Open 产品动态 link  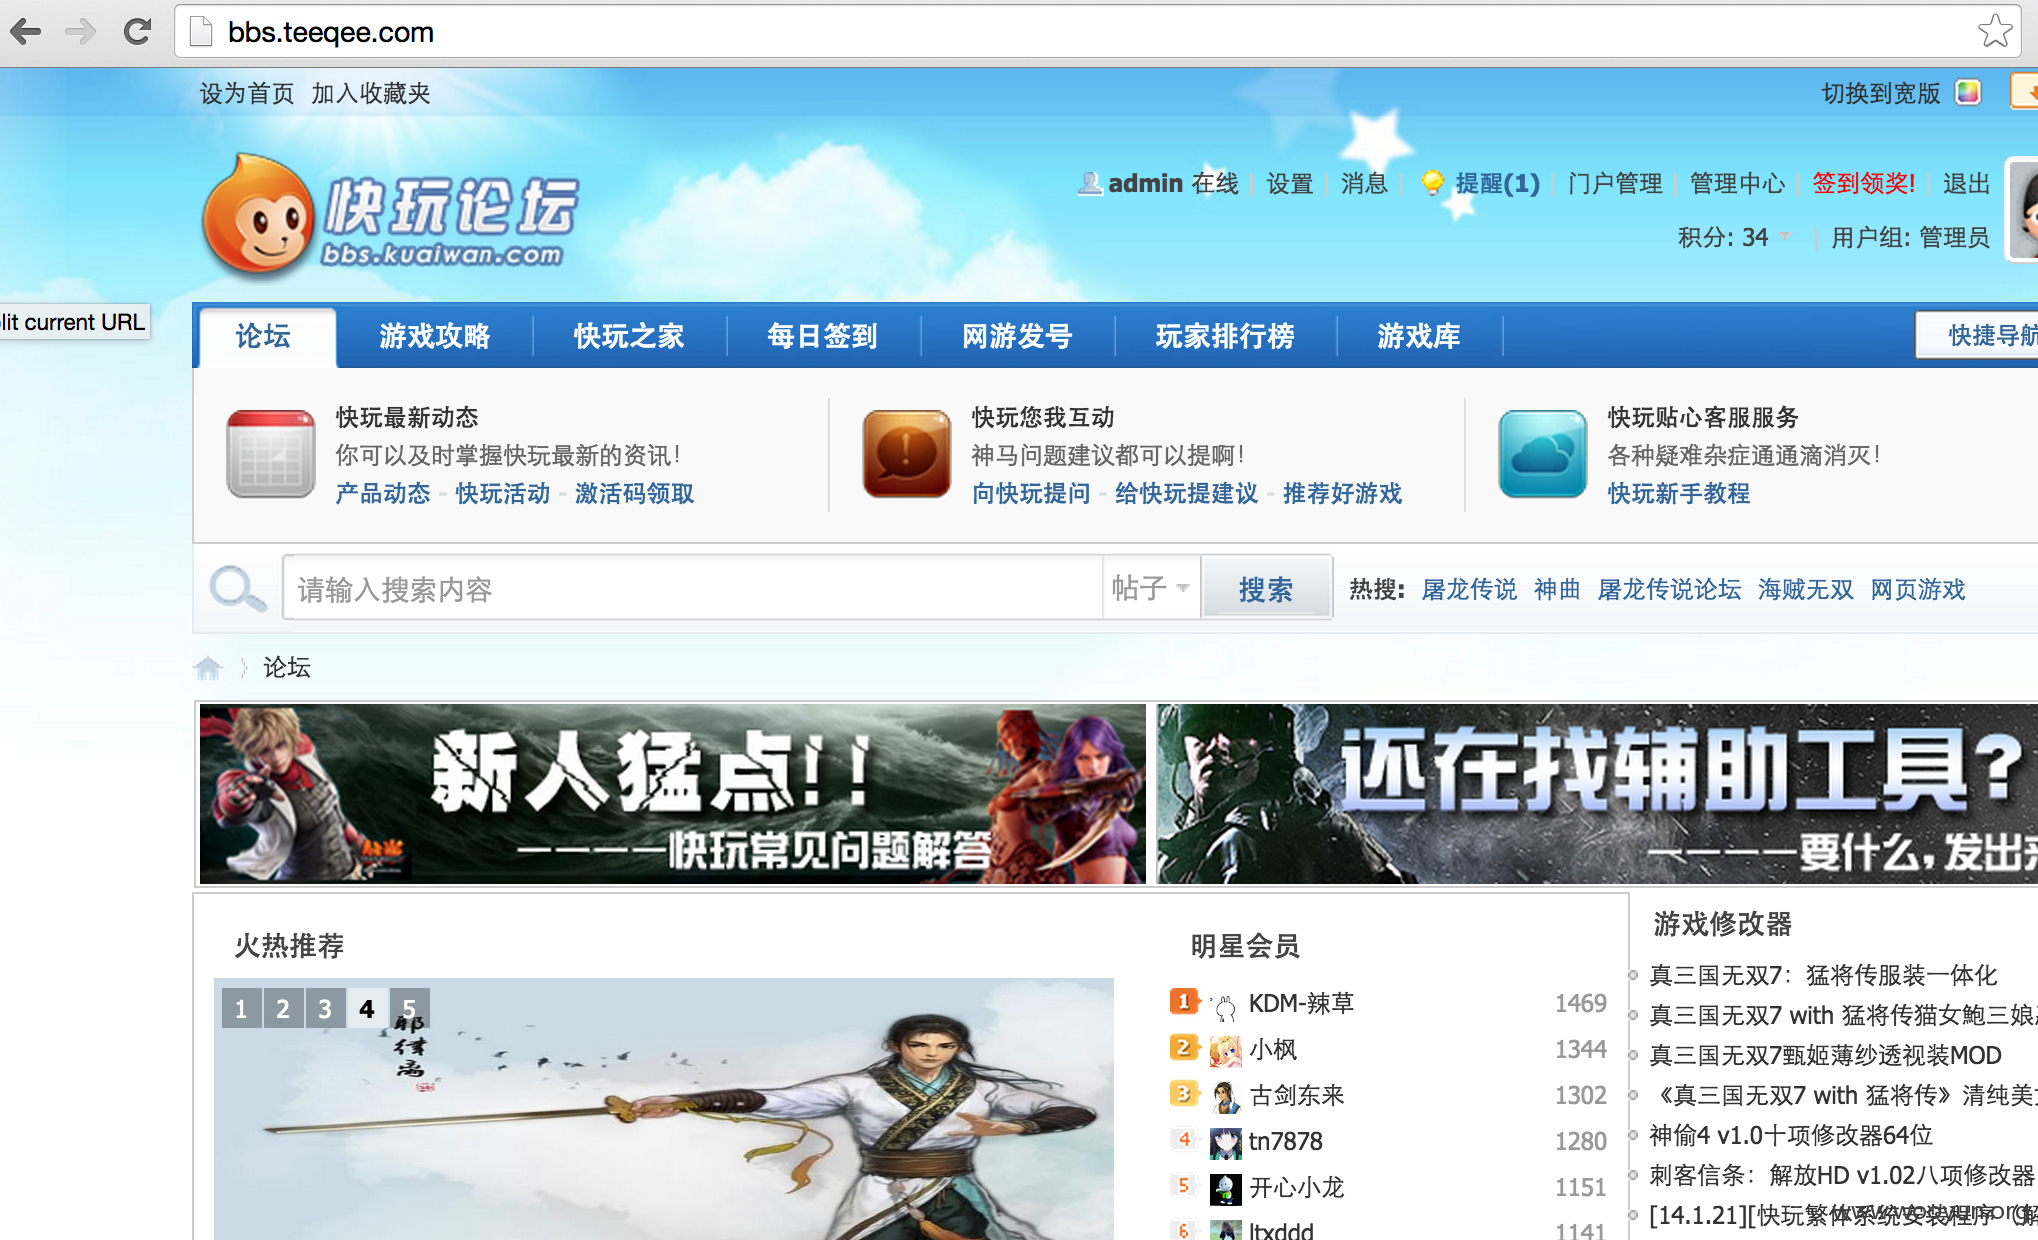[x=383, y=493]
